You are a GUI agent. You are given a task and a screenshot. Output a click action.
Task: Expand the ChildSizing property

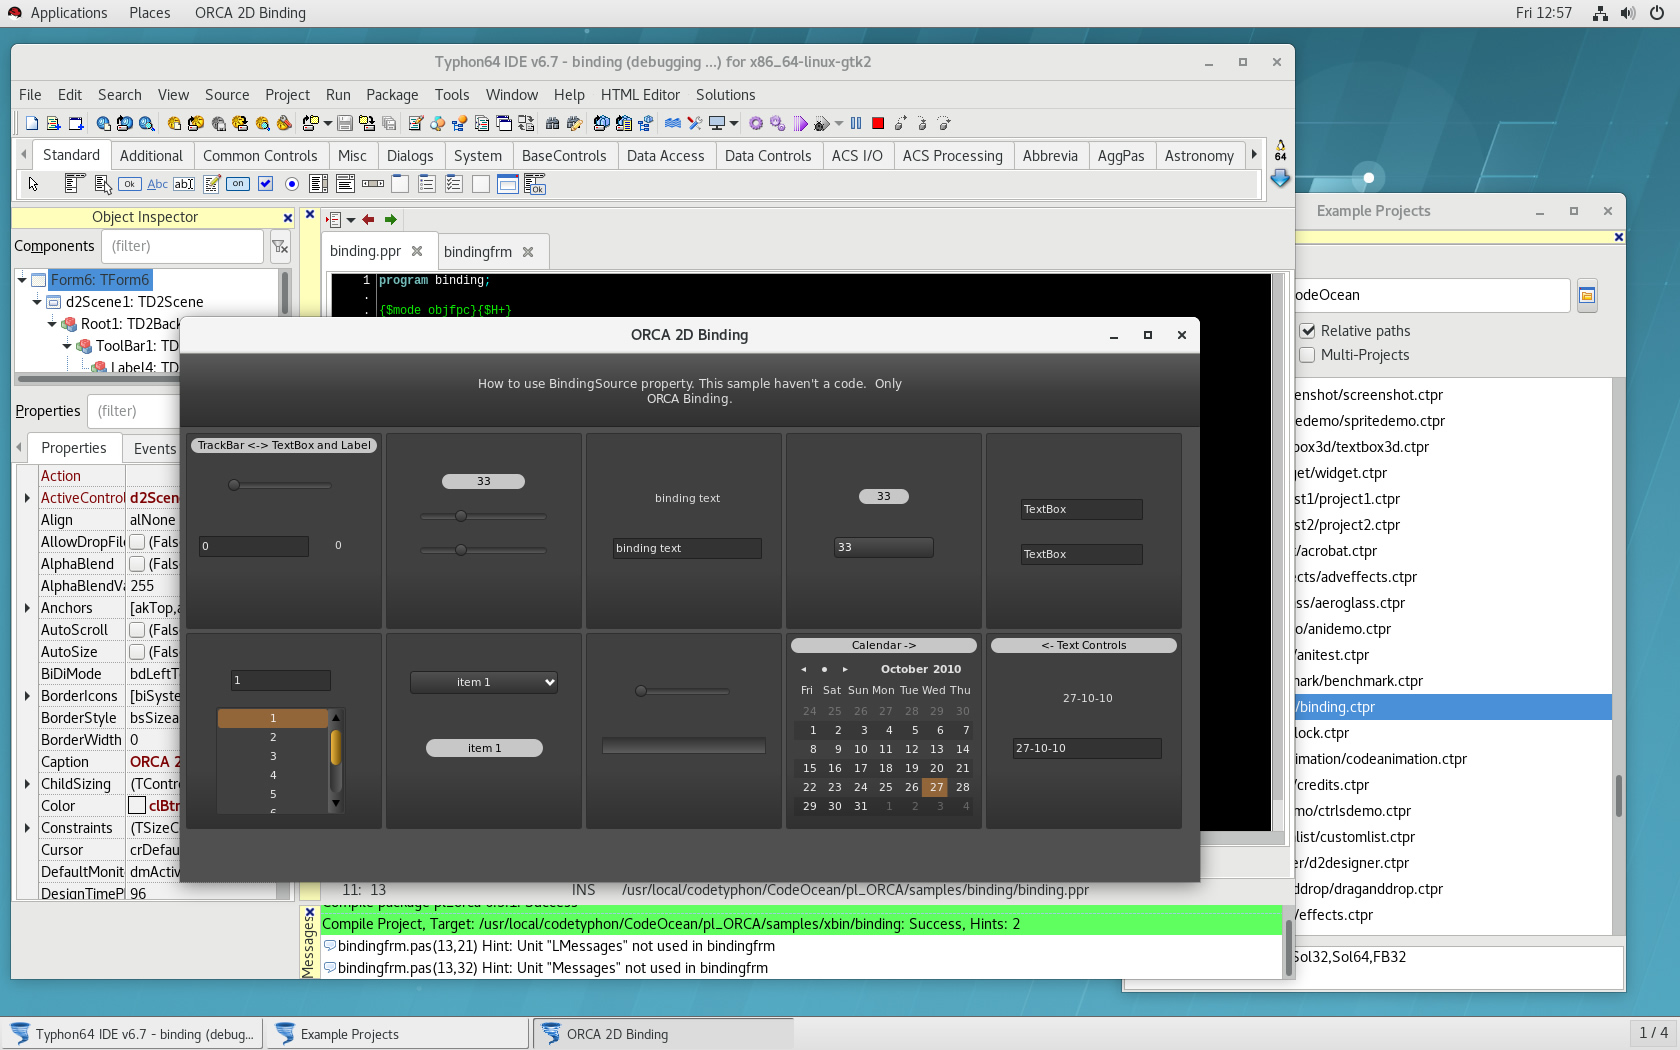point(27,784)
